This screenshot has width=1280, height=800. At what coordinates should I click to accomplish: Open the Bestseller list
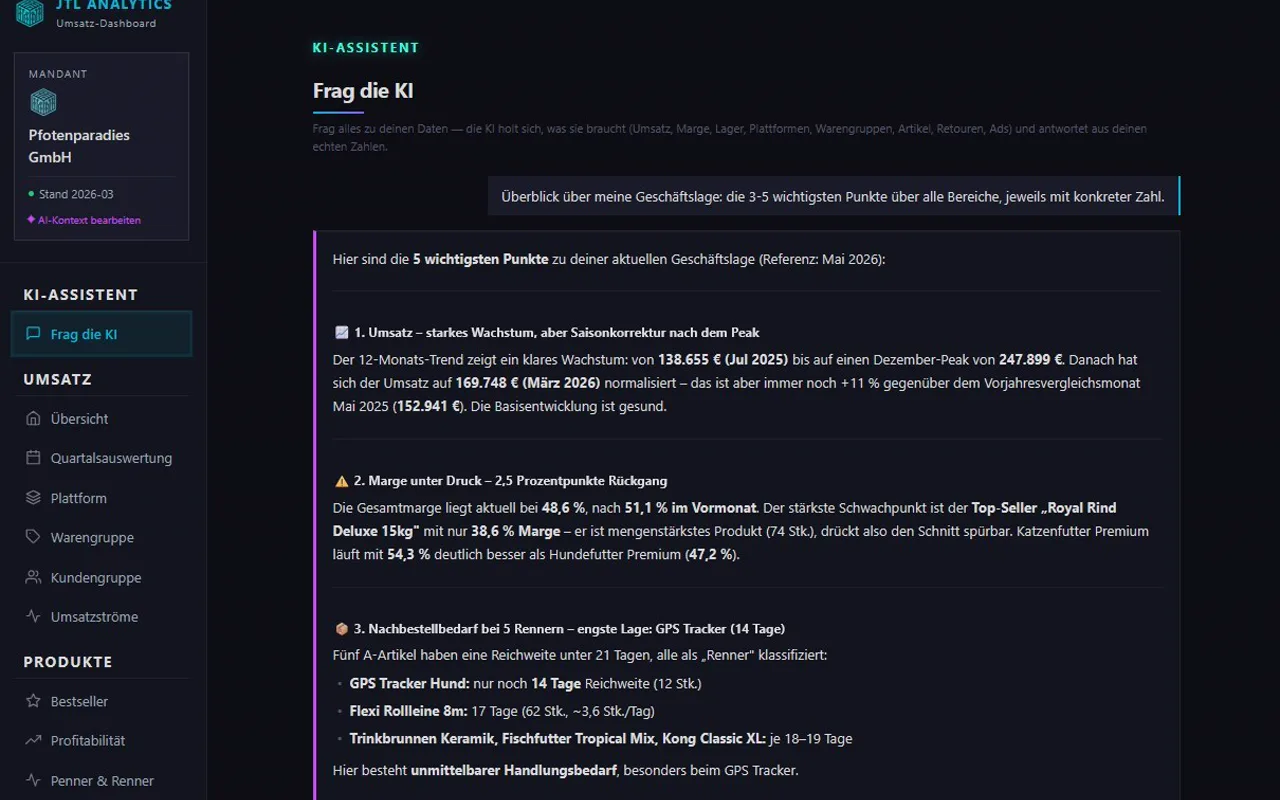tap(101, 701)
